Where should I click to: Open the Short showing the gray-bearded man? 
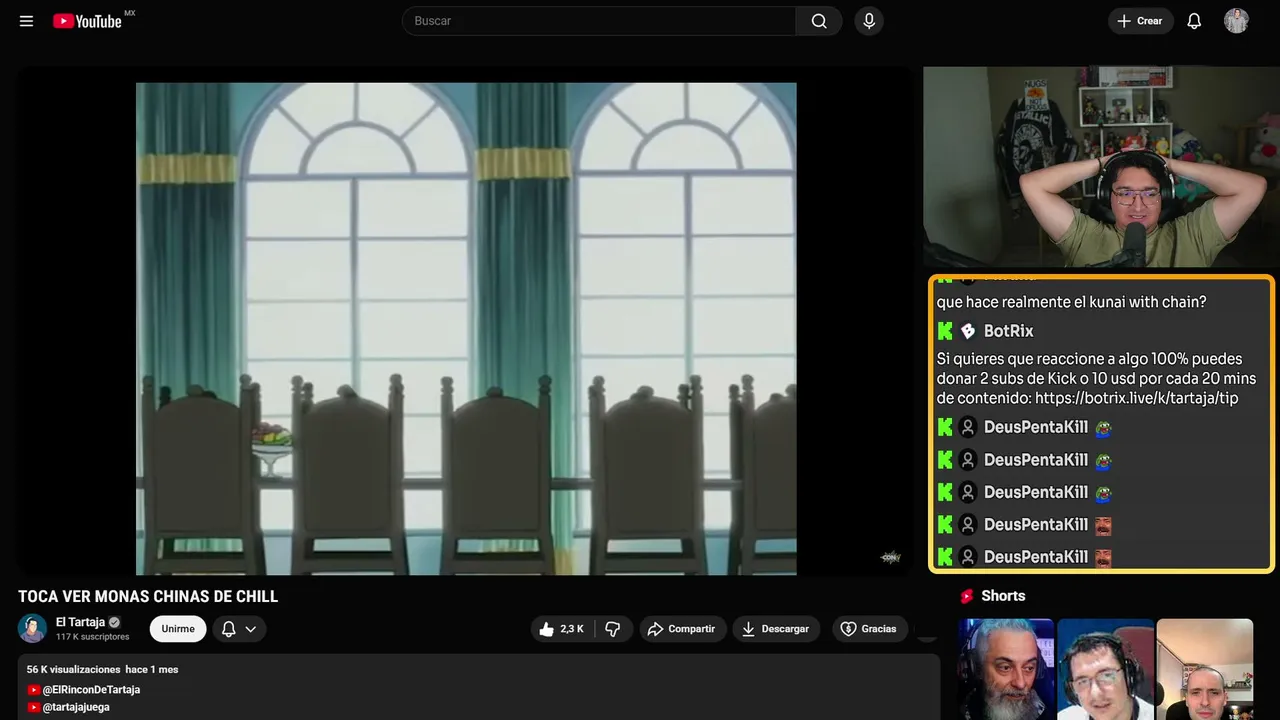(1006, 669)
